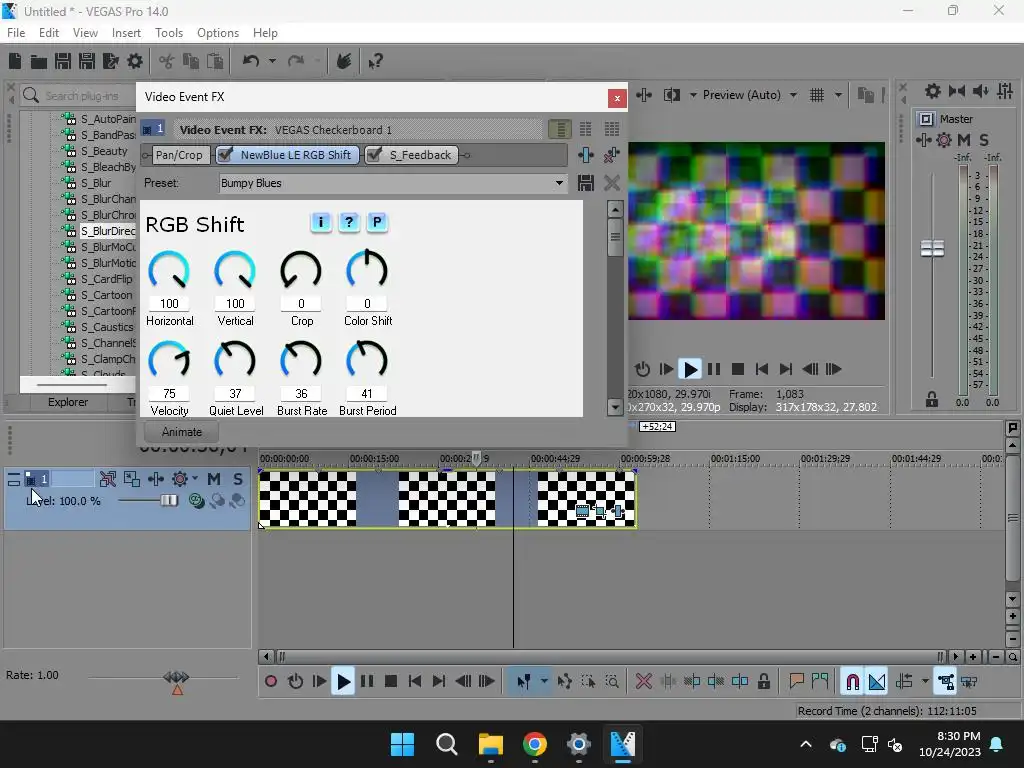Open Project Properties gear icon
The image size is (1024, 768).
135,61
